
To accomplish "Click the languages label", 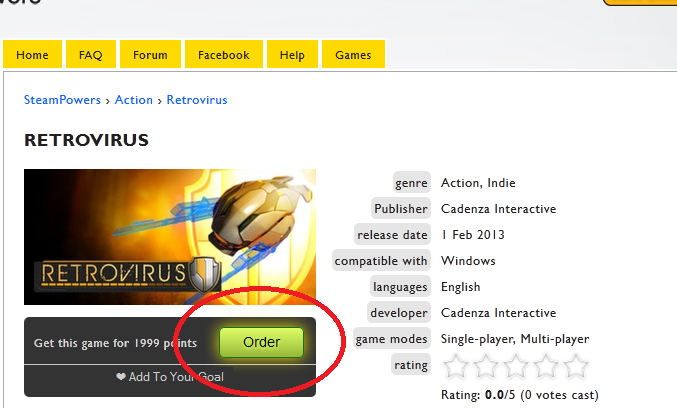I will point(400,287).
